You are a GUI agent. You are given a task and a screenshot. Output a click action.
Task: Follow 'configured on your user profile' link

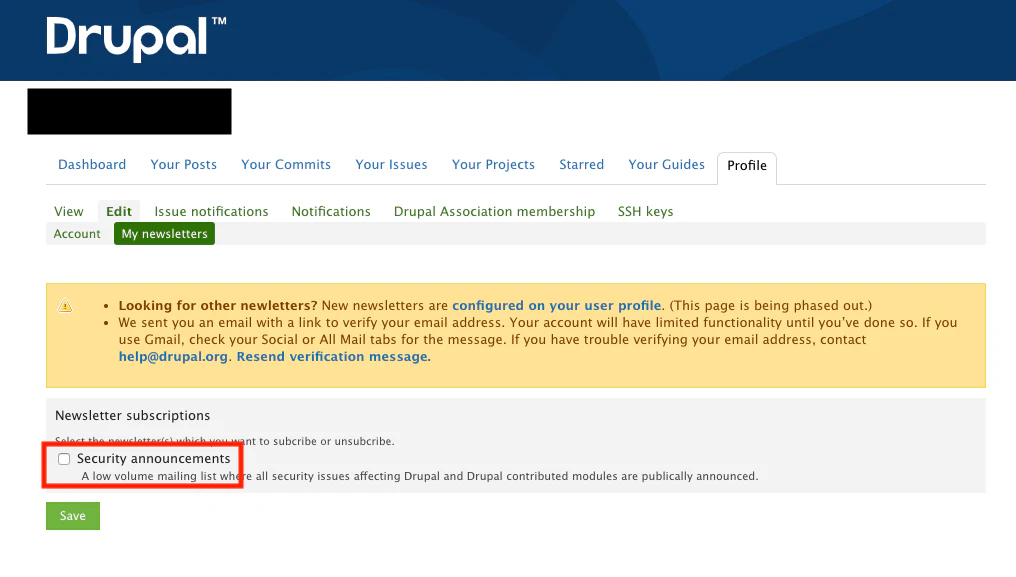[557, 305]
